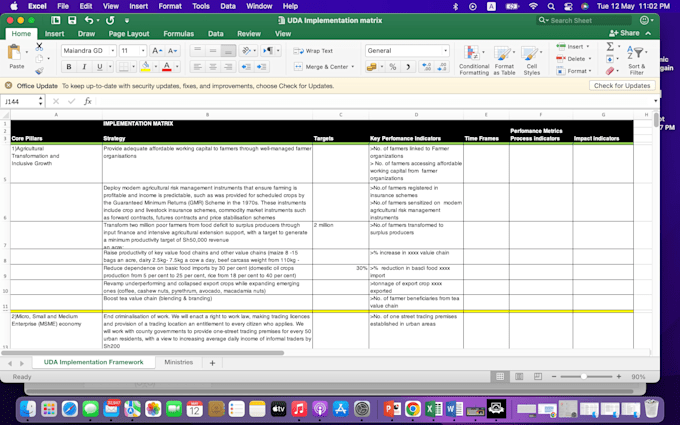Toggle Italic formatting
This screenshot has width=680, height=425.
(x=84, y=67)
